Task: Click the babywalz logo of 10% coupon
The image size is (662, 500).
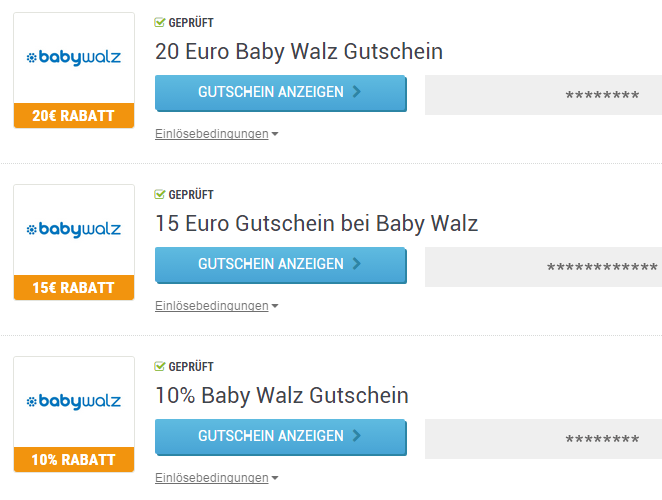Action: (x=74, y=402)
